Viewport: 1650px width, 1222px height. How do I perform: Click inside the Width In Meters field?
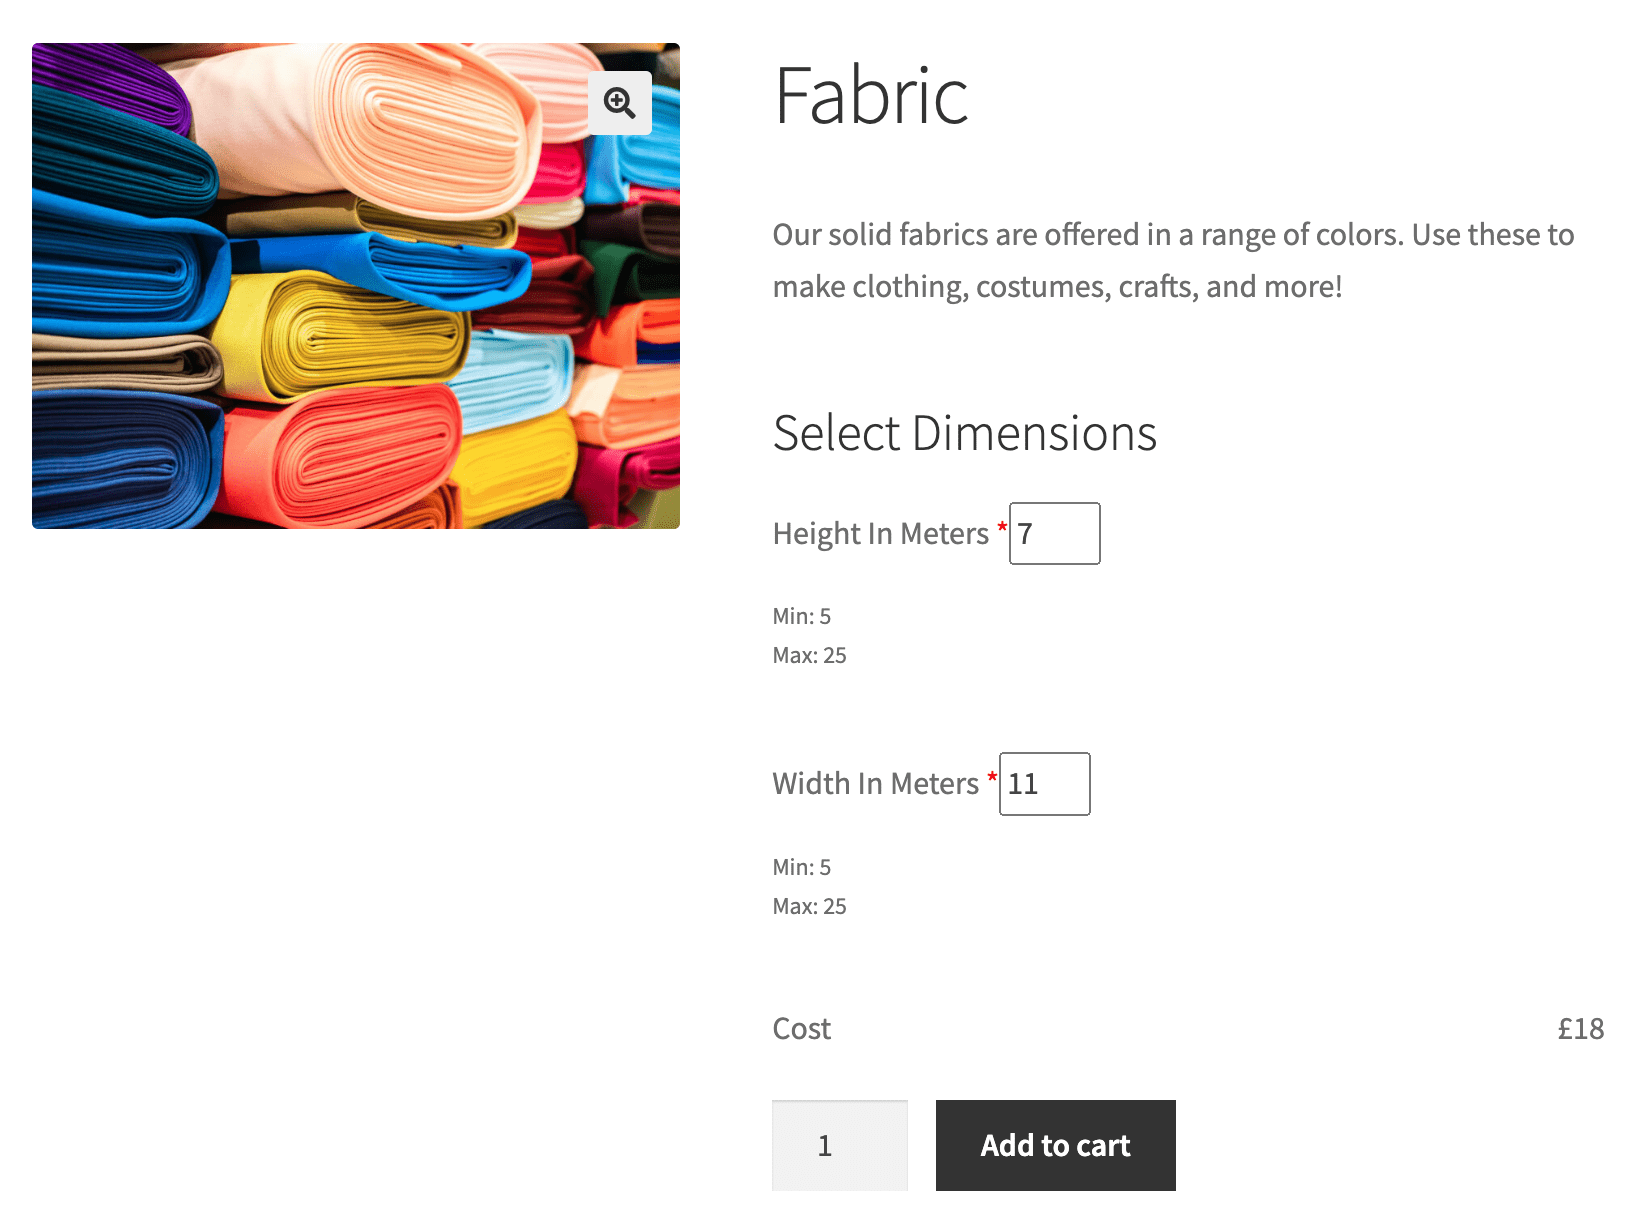[x=1044, y=784]
